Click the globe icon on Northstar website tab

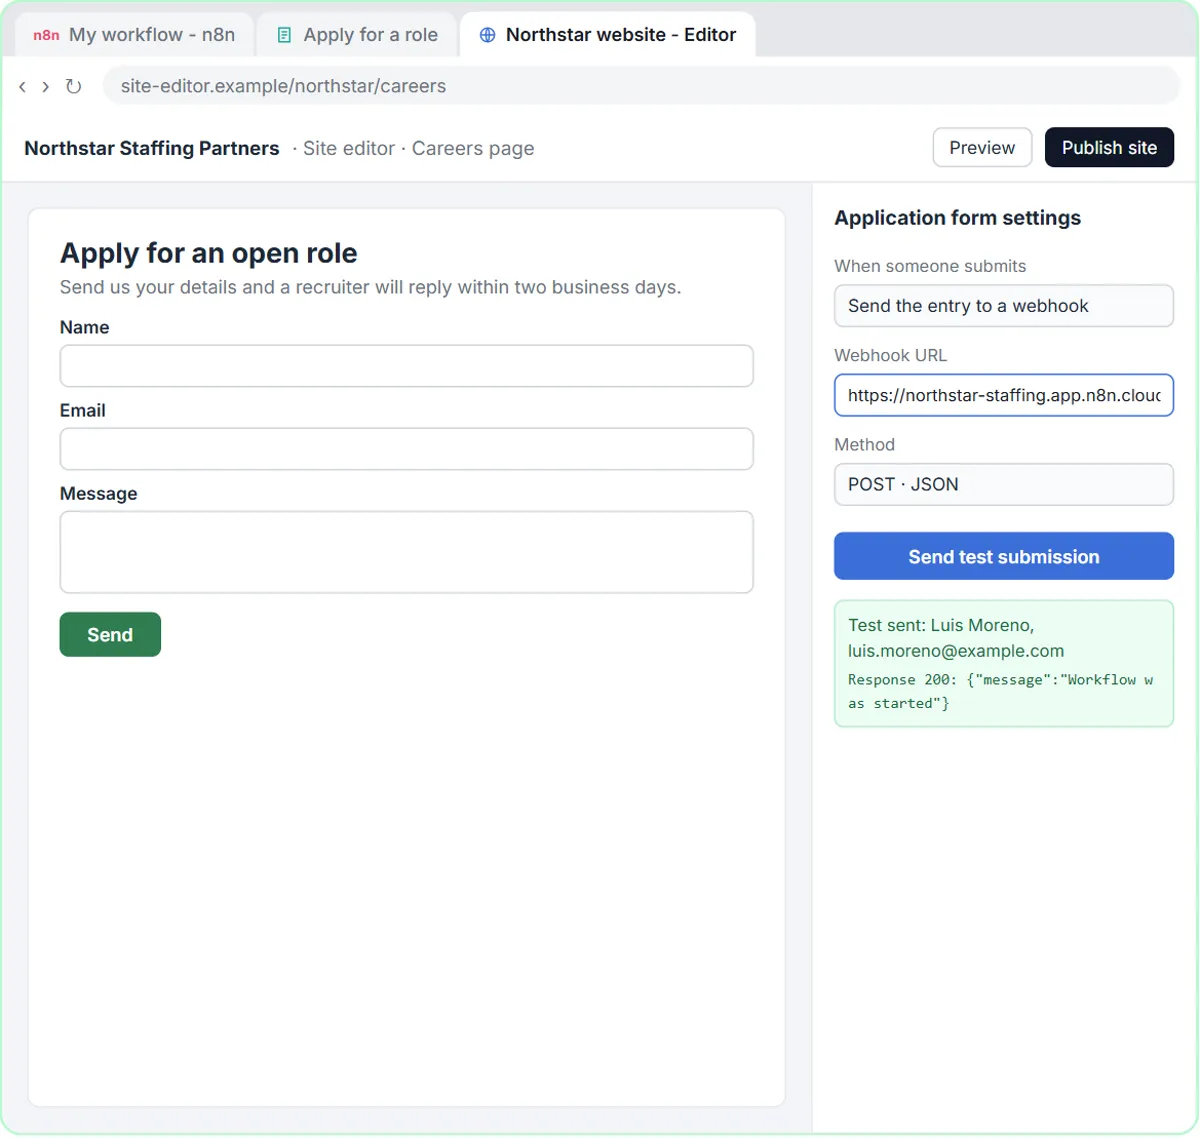point(488,35)
